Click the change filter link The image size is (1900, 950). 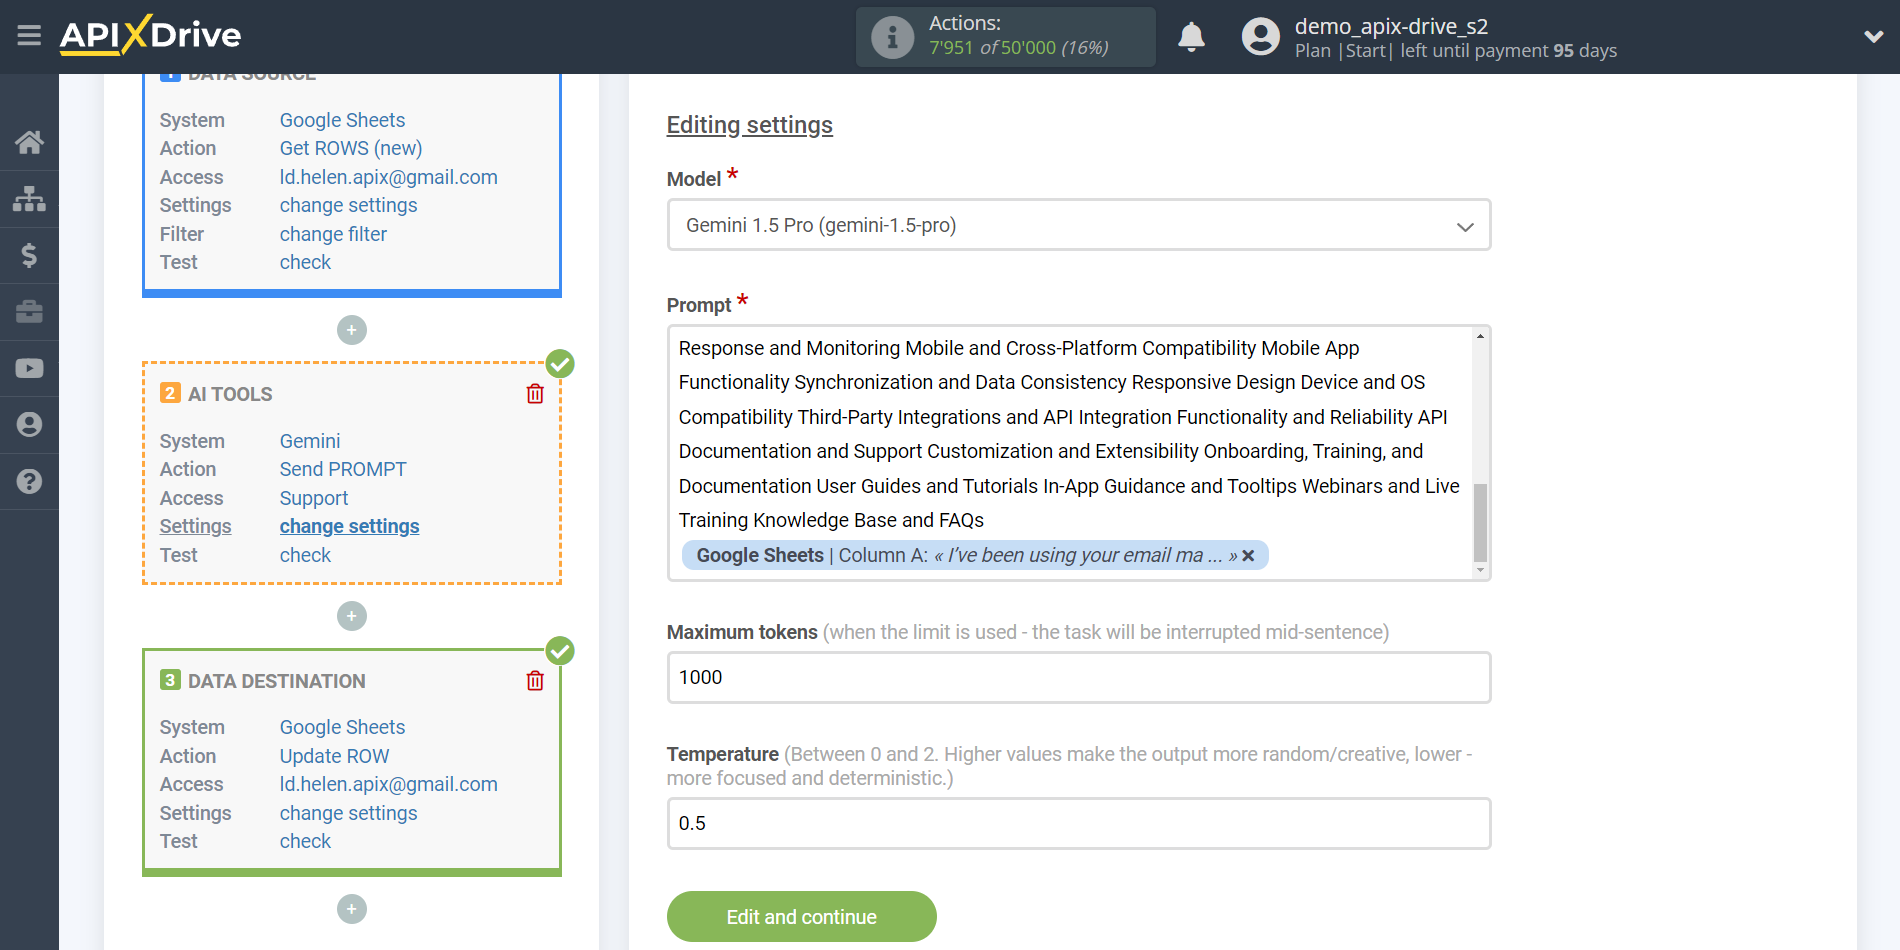(x=333, y=234)
